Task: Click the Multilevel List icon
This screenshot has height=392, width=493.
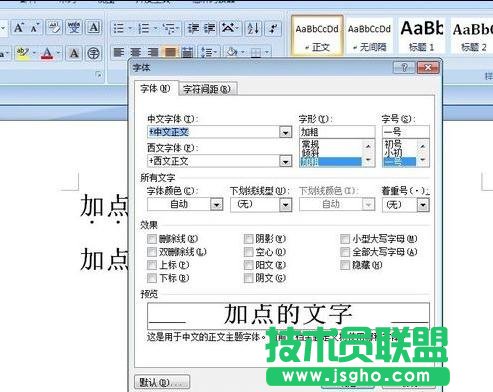Action: pyautogui.click(x=169, y=28)
